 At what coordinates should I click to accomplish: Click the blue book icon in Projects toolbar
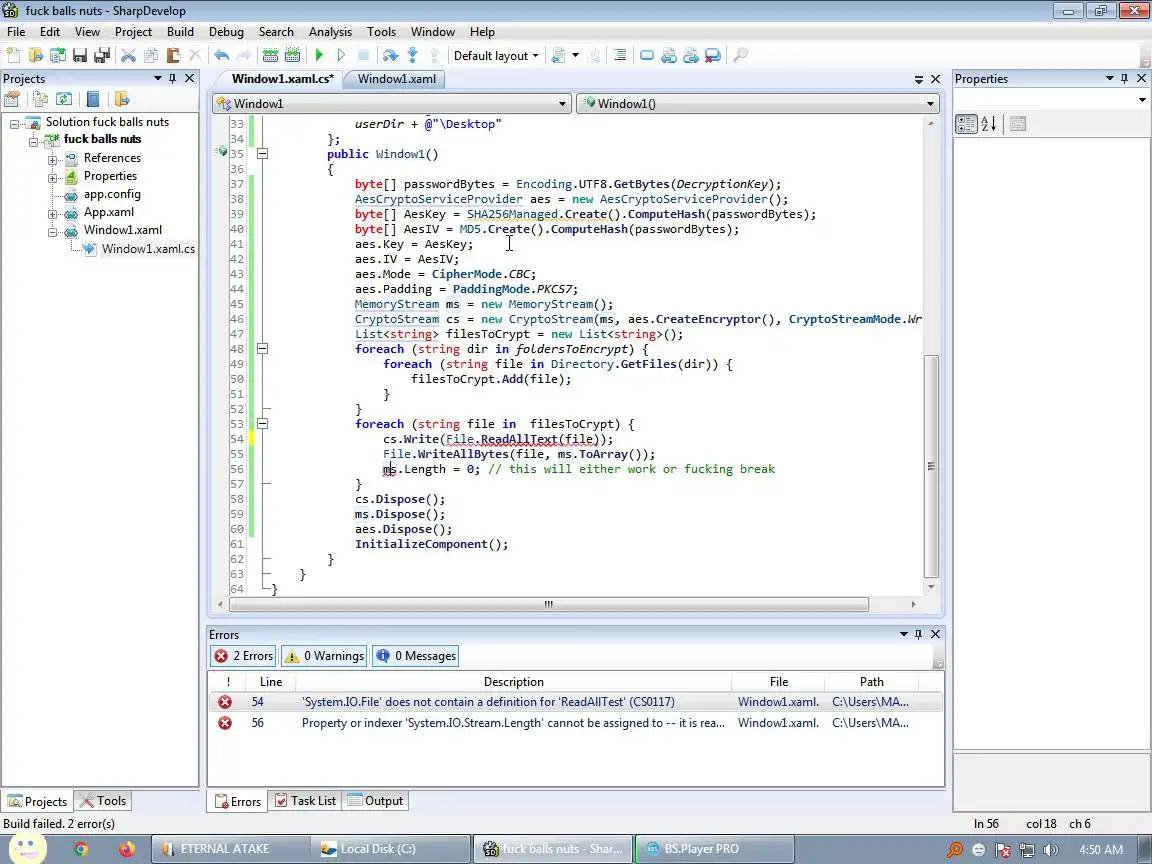point(93,99)
